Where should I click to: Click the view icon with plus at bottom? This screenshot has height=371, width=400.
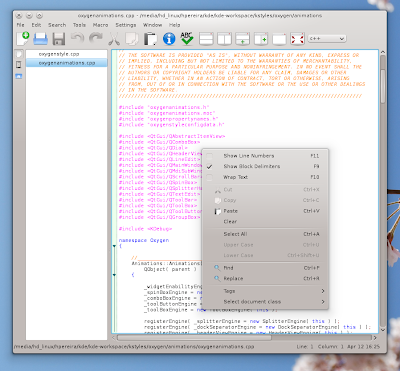(x=243, y=39)
